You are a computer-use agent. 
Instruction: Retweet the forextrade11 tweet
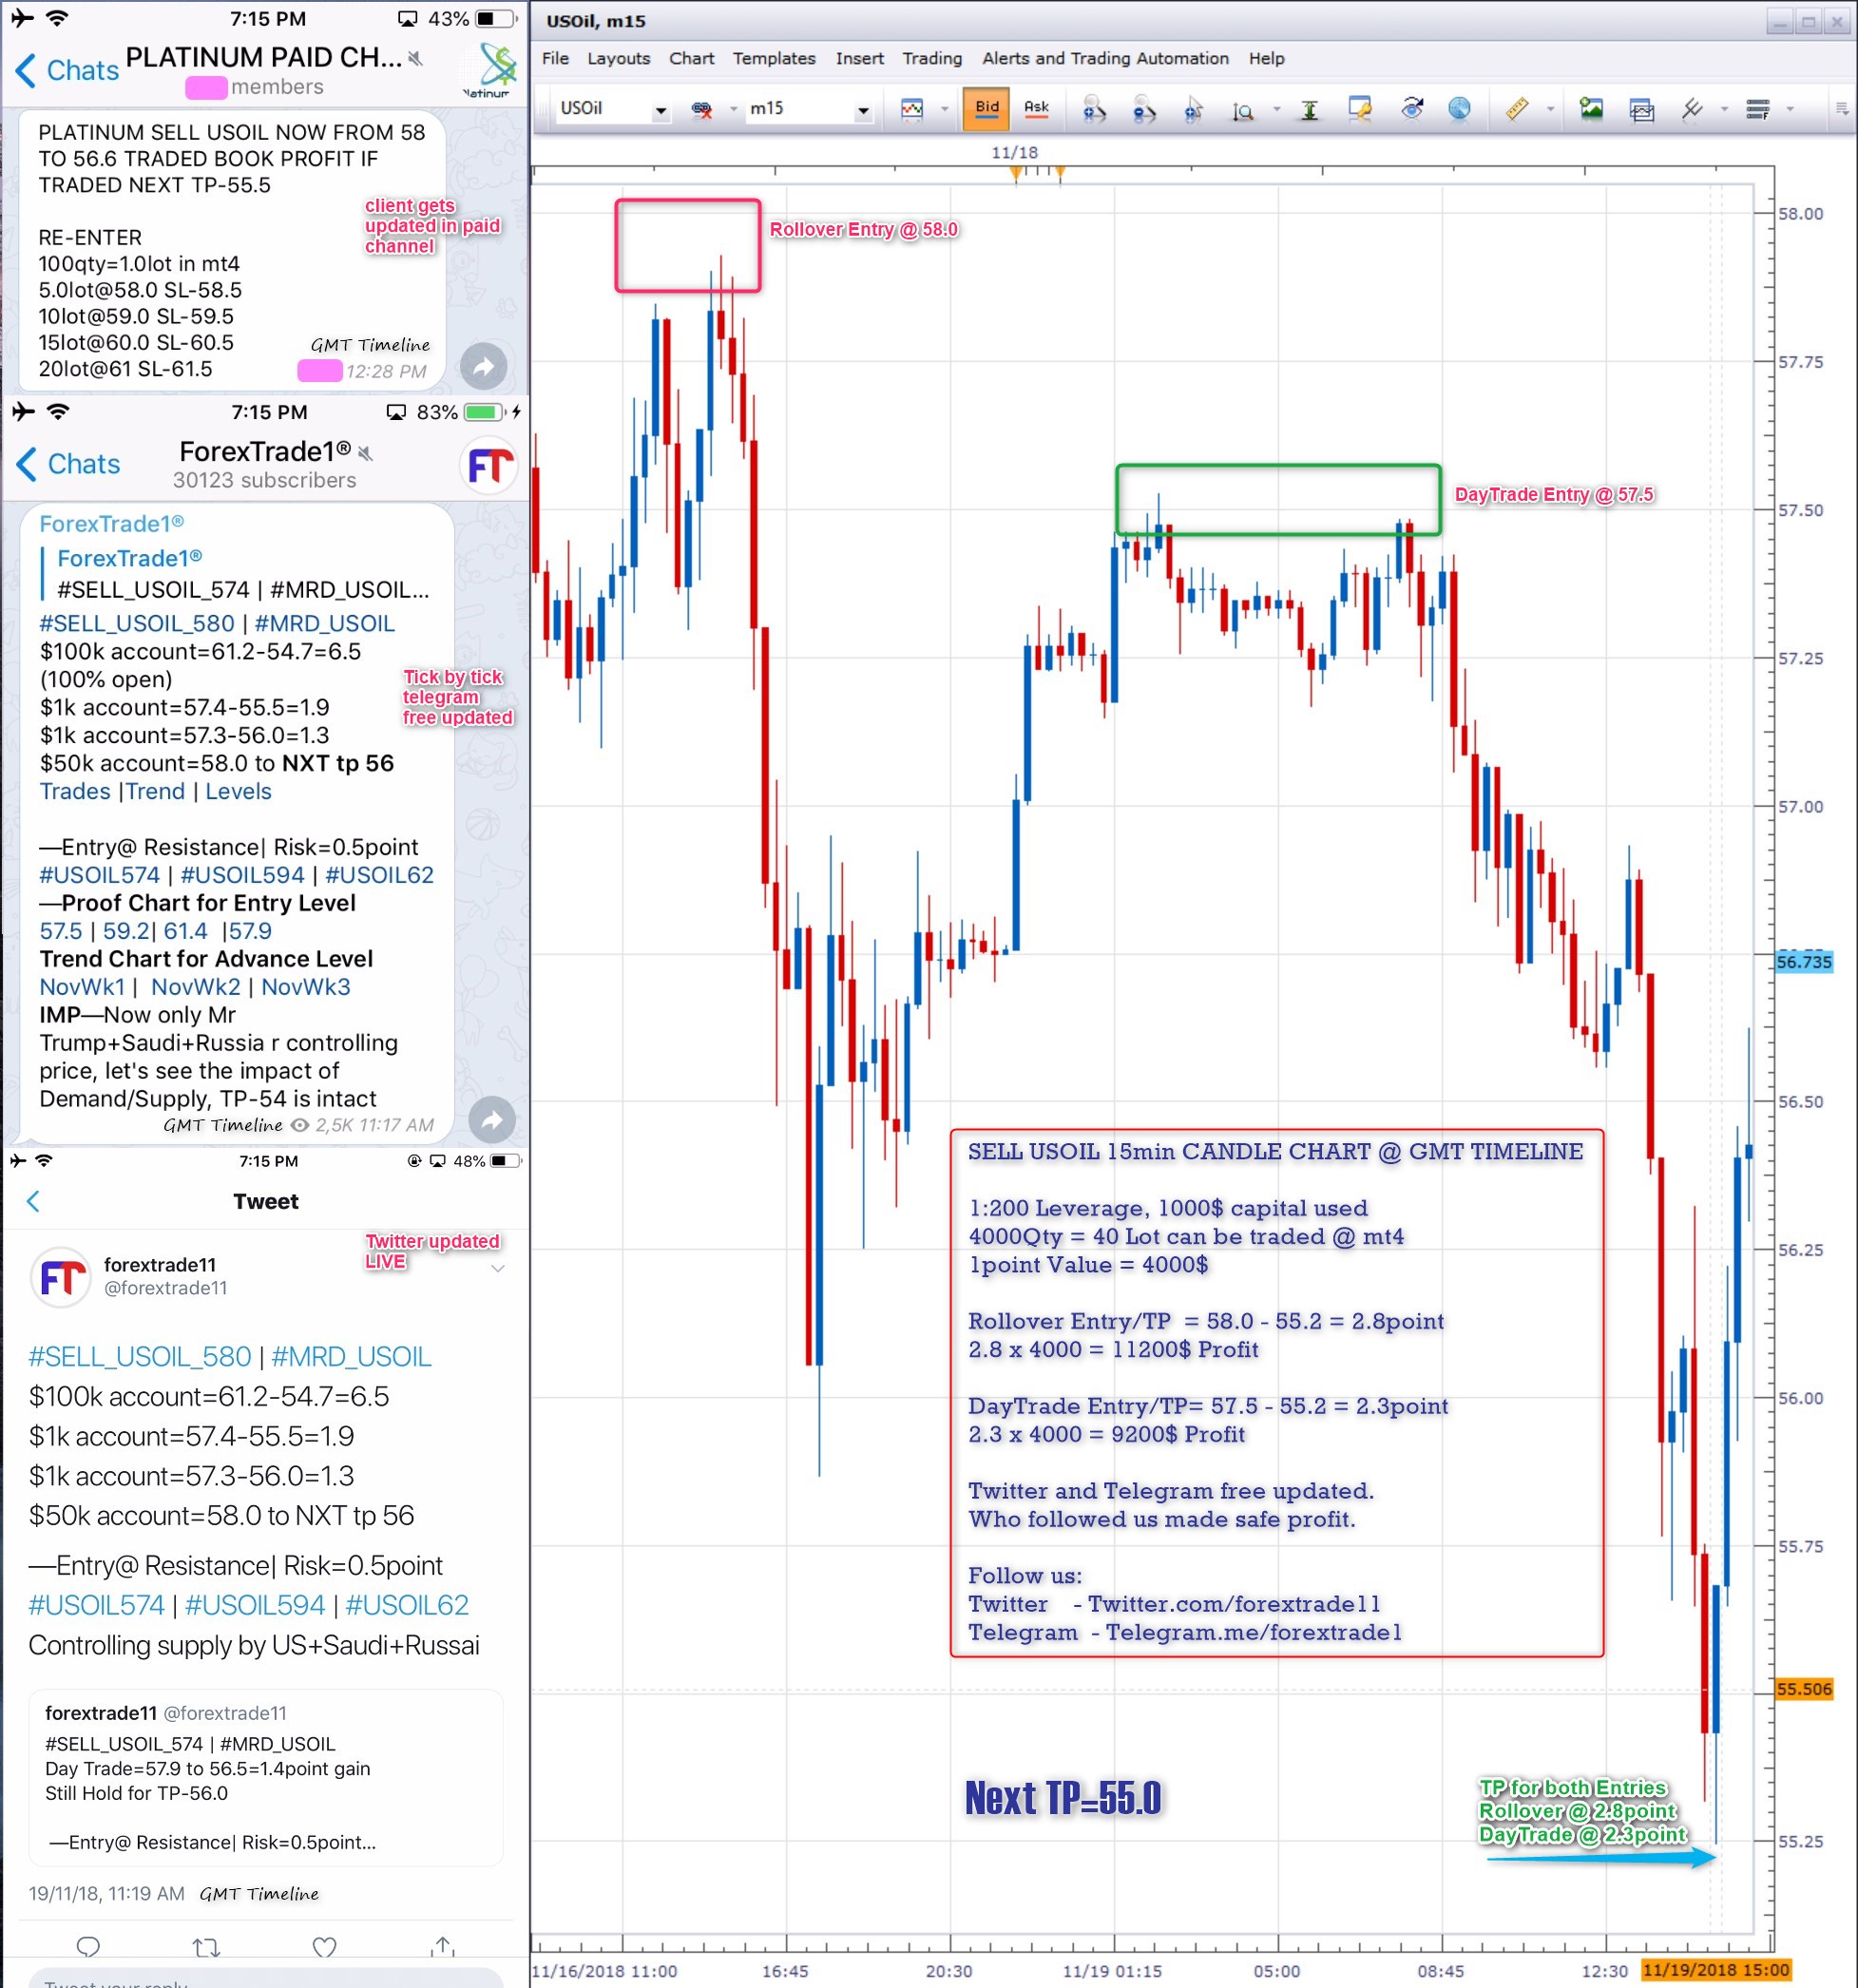tap(206, 1946)
